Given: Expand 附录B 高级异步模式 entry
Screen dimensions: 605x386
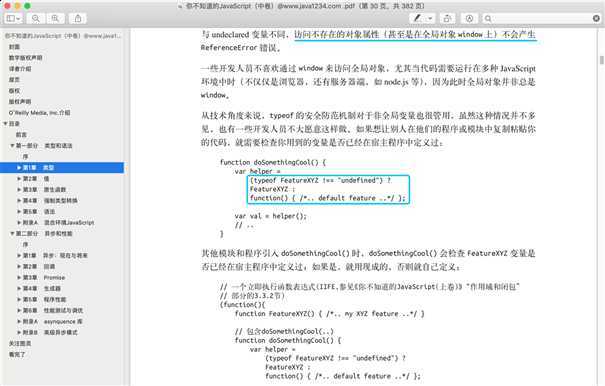Looking at the screenshot, I should pyautogui.click(x=19, y=332).
